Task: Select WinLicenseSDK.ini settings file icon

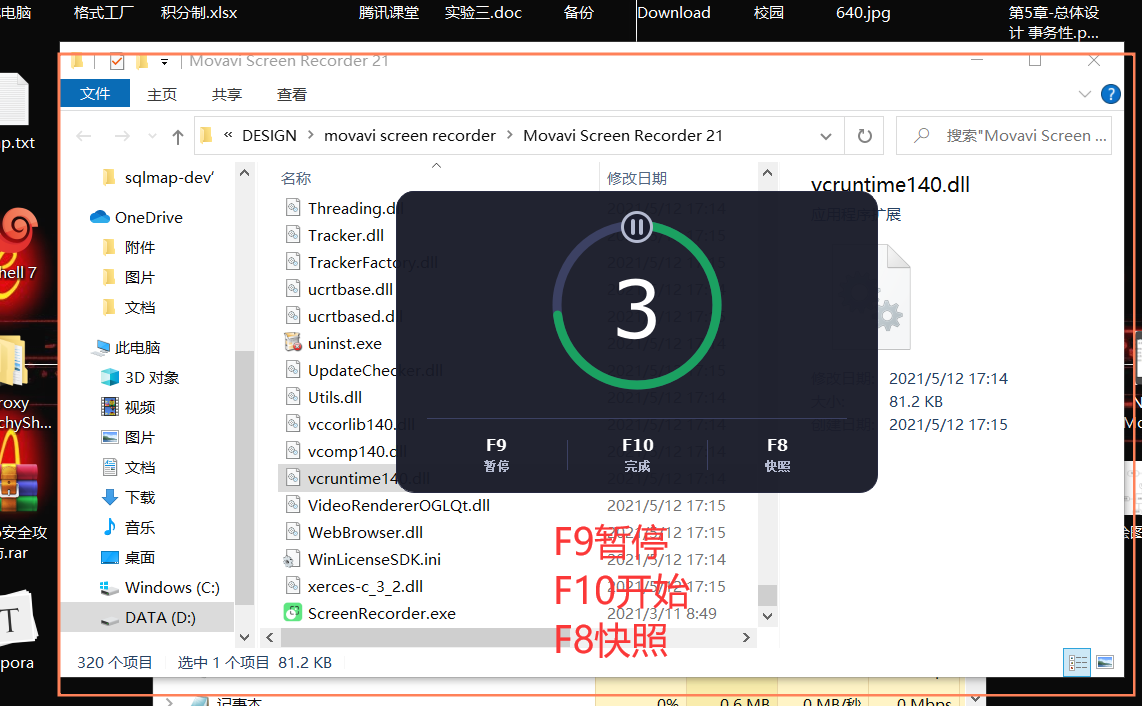Action: tap(292, 560)
